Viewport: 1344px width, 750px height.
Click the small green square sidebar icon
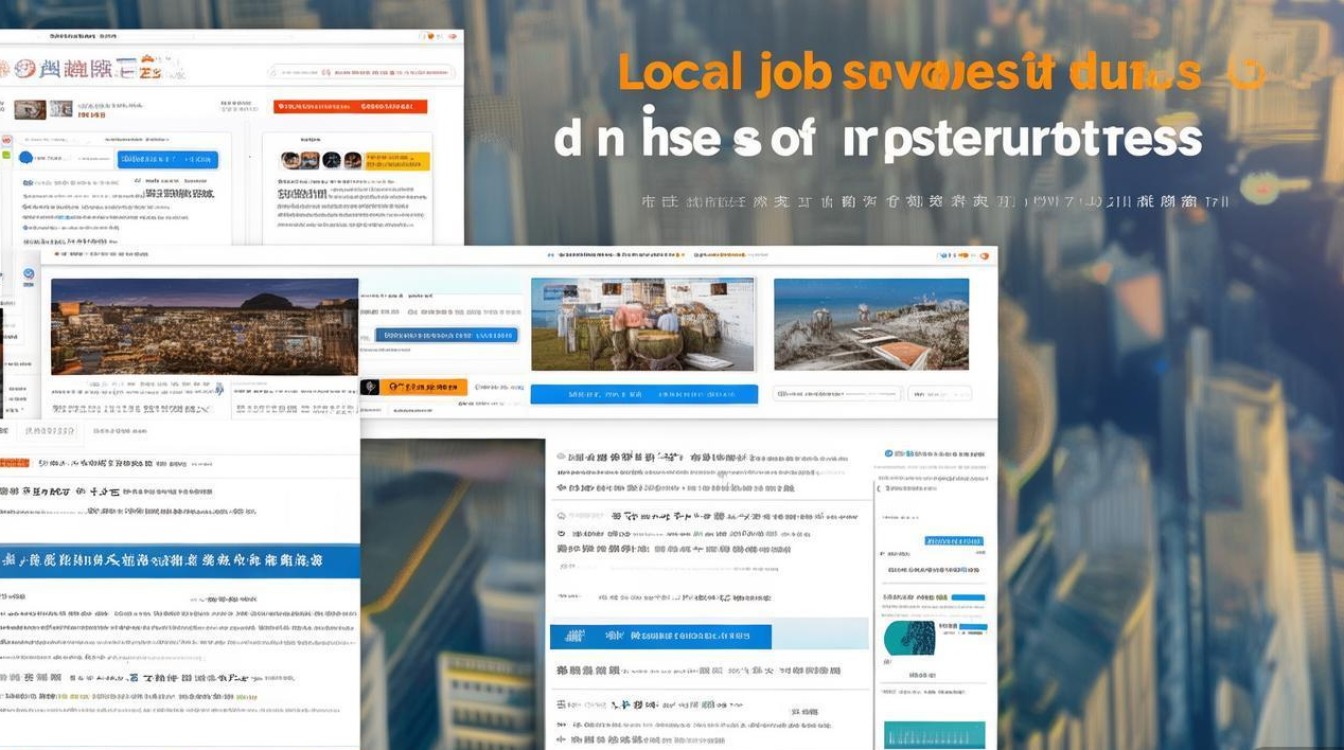click(5, 156)
